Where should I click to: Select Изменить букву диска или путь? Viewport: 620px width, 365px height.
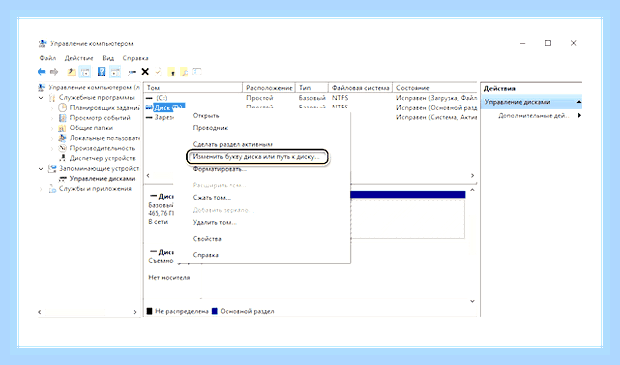(x=257, y=157)
